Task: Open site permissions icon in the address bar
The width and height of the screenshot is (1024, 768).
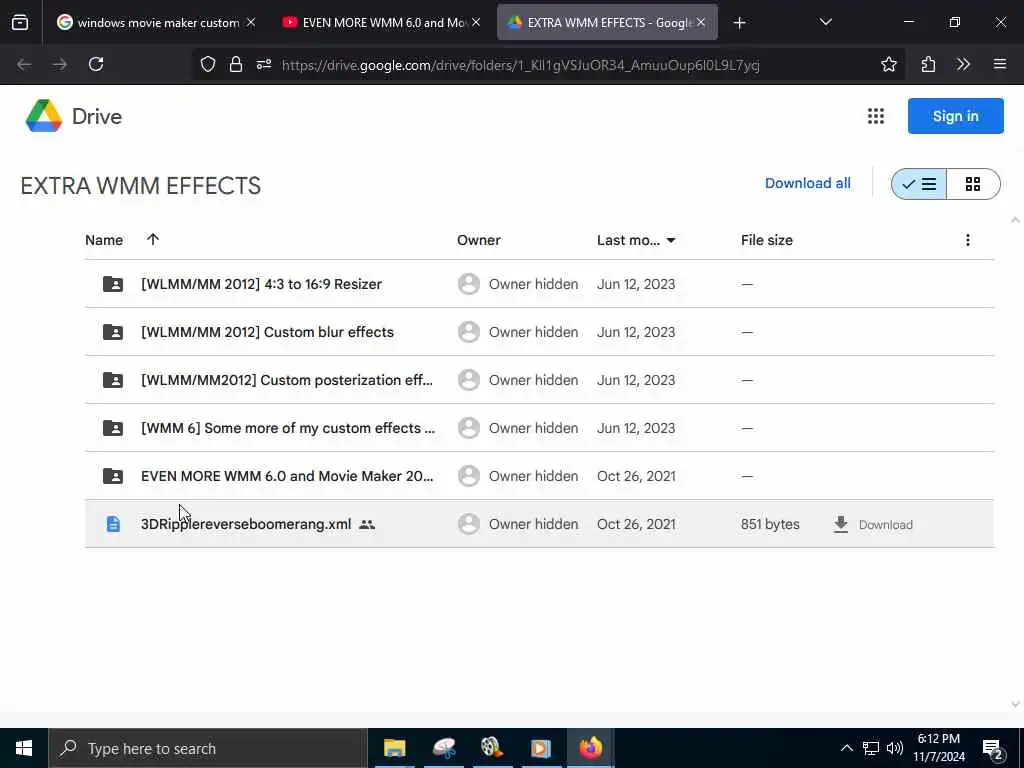Action: coord(264,64)
